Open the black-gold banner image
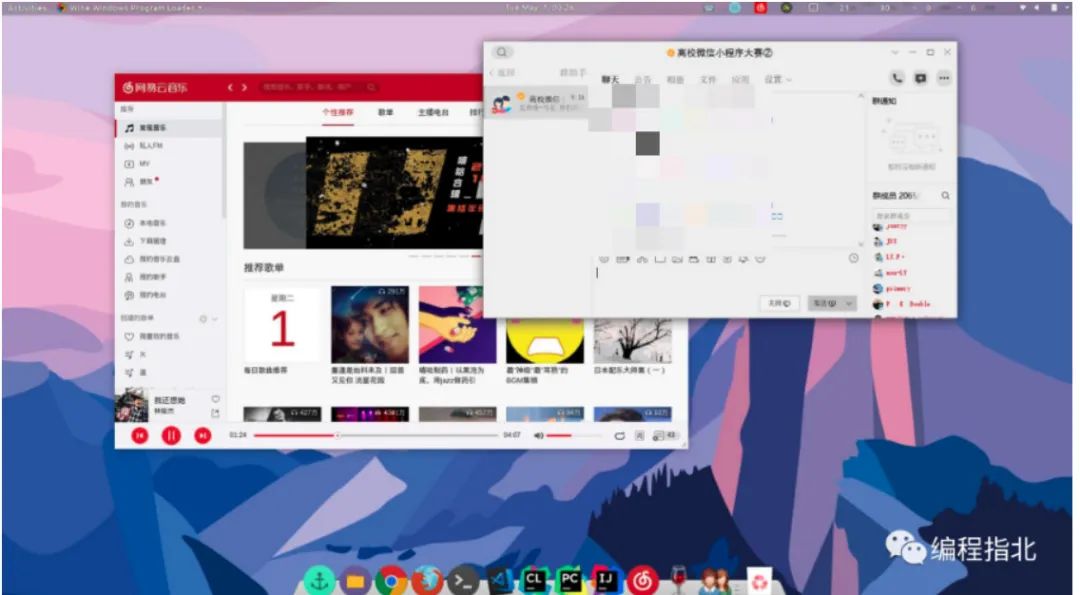 coord(394,193)
